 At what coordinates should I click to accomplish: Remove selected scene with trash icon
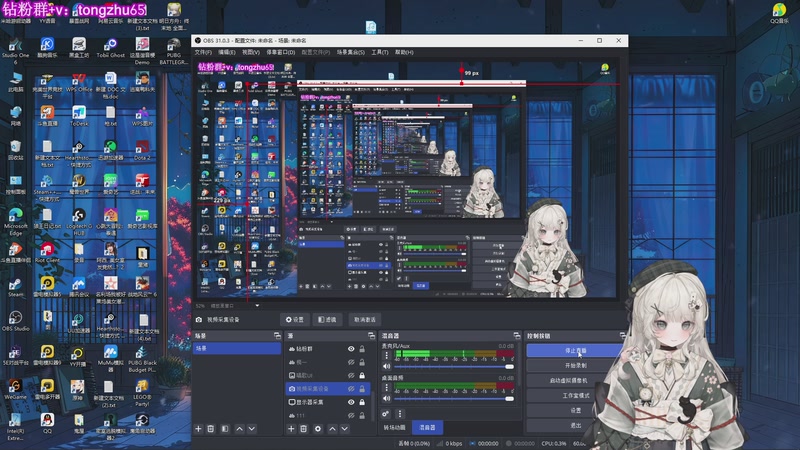tap(211, 429)
